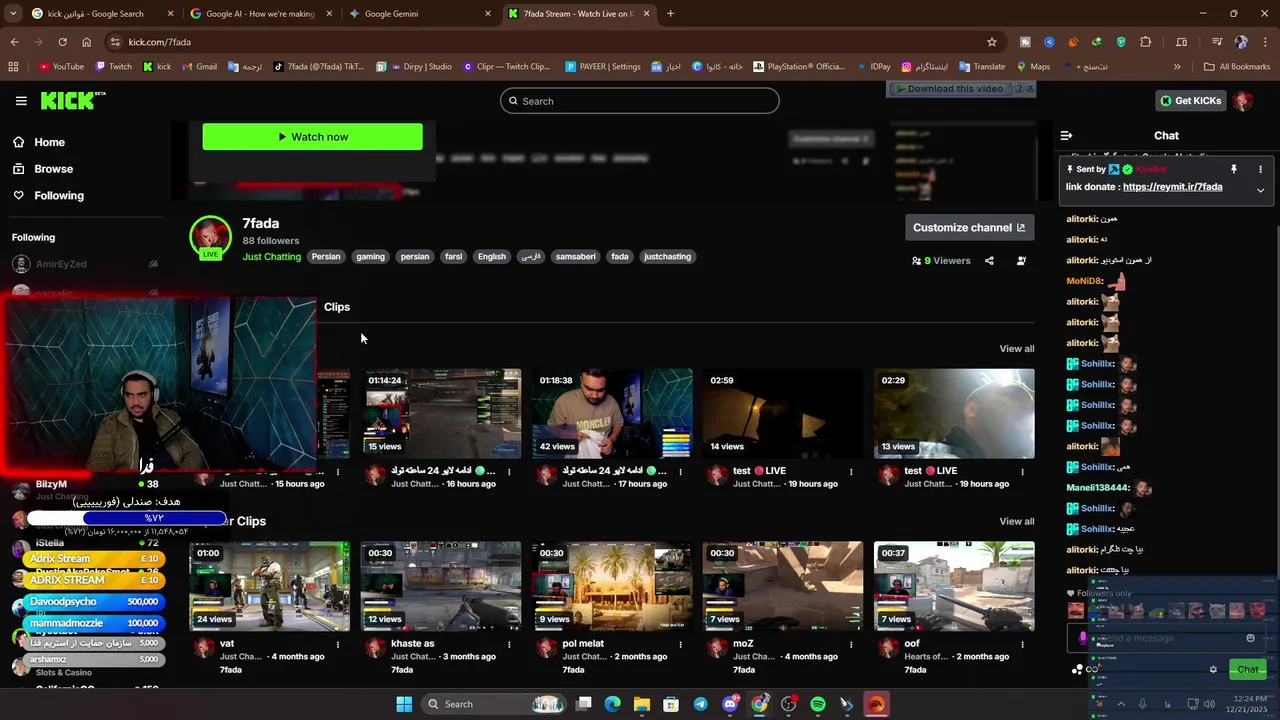1280x720 pixels.
Task: Click View all for Clips row
Action: pyautogui.click(x=1016, y=522)
